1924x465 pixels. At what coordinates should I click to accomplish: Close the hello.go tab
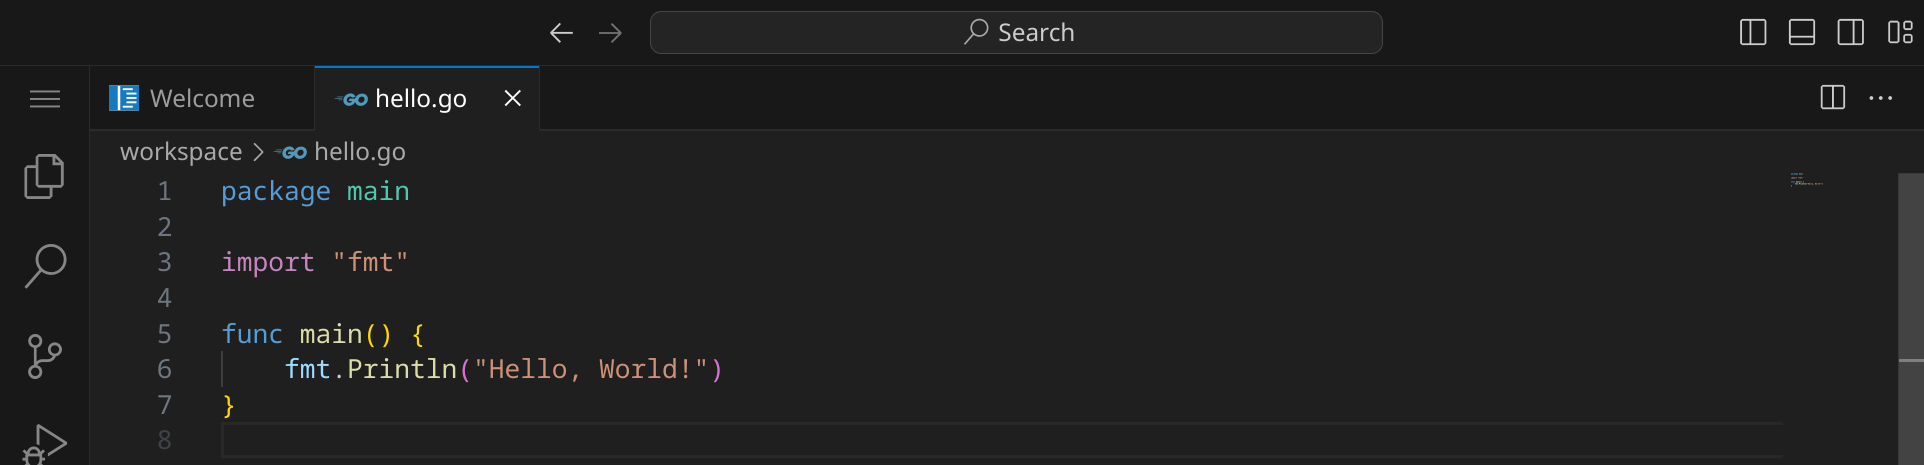512,98
